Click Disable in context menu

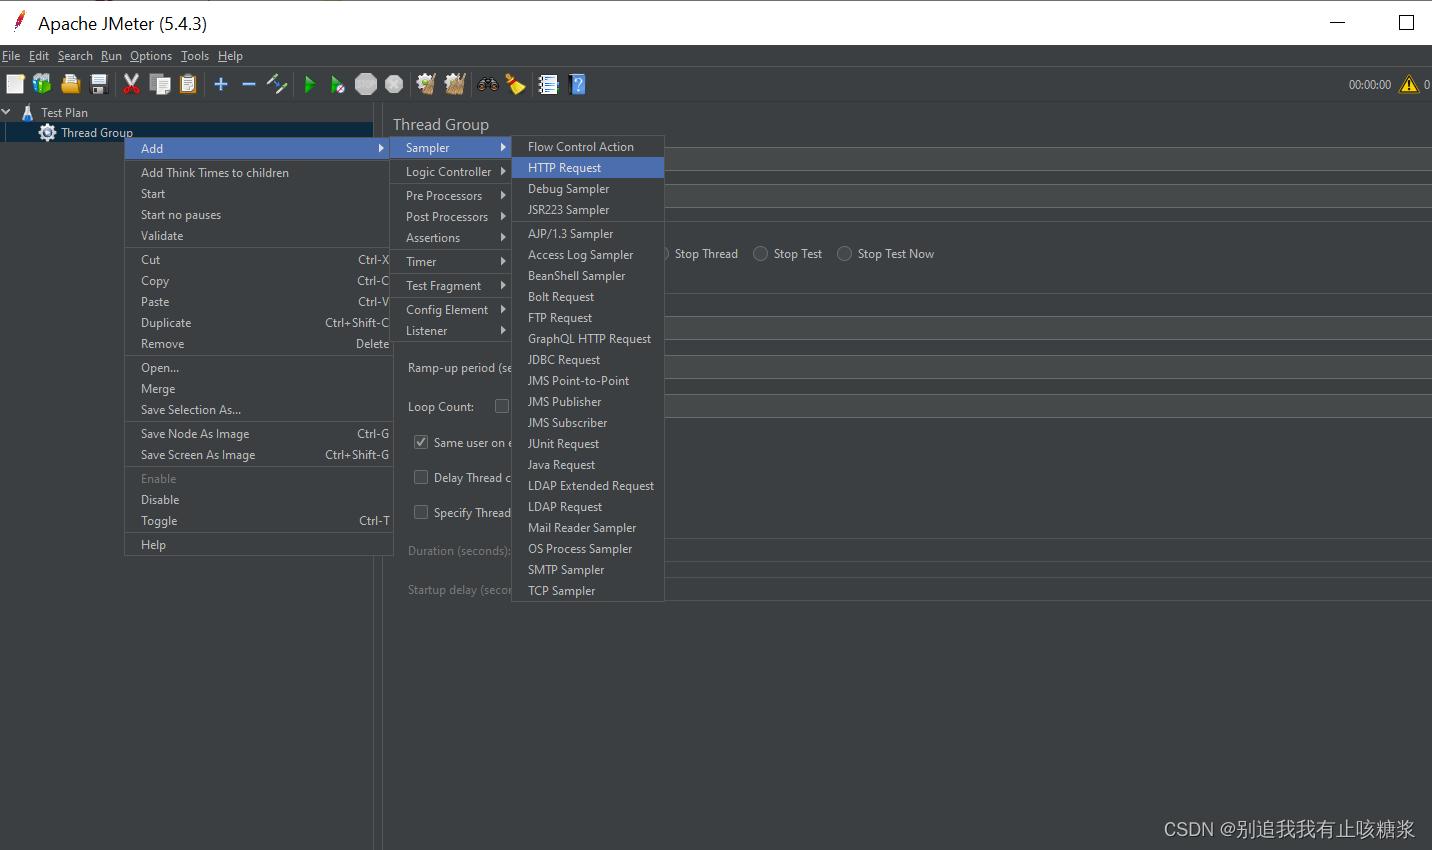pyautogui.click(x=258, y=499)
